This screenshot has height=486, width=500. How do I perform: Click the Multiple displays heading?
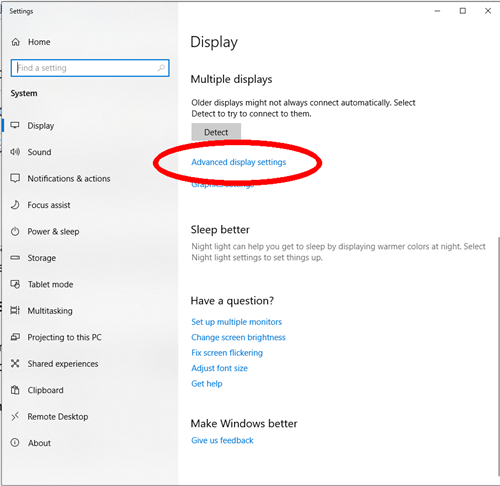pyautogui.click(x=231, y=79)
